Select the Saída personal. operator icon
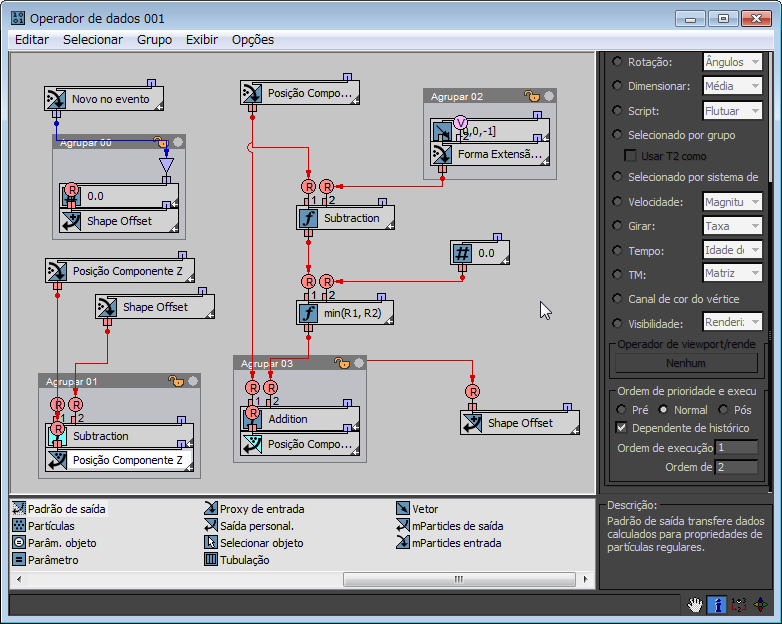The width and height of the screenshot is (782, 624). (x=210, y=526)
